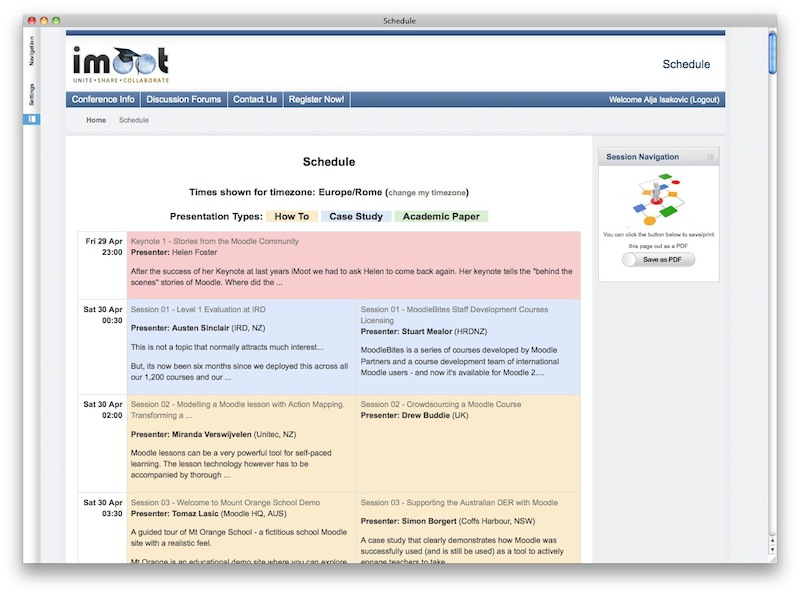The height and width of the screenshot is (595, 800).
Task: Open Session 02 Modelling a Moodle lesson
Action: (237, 410)
